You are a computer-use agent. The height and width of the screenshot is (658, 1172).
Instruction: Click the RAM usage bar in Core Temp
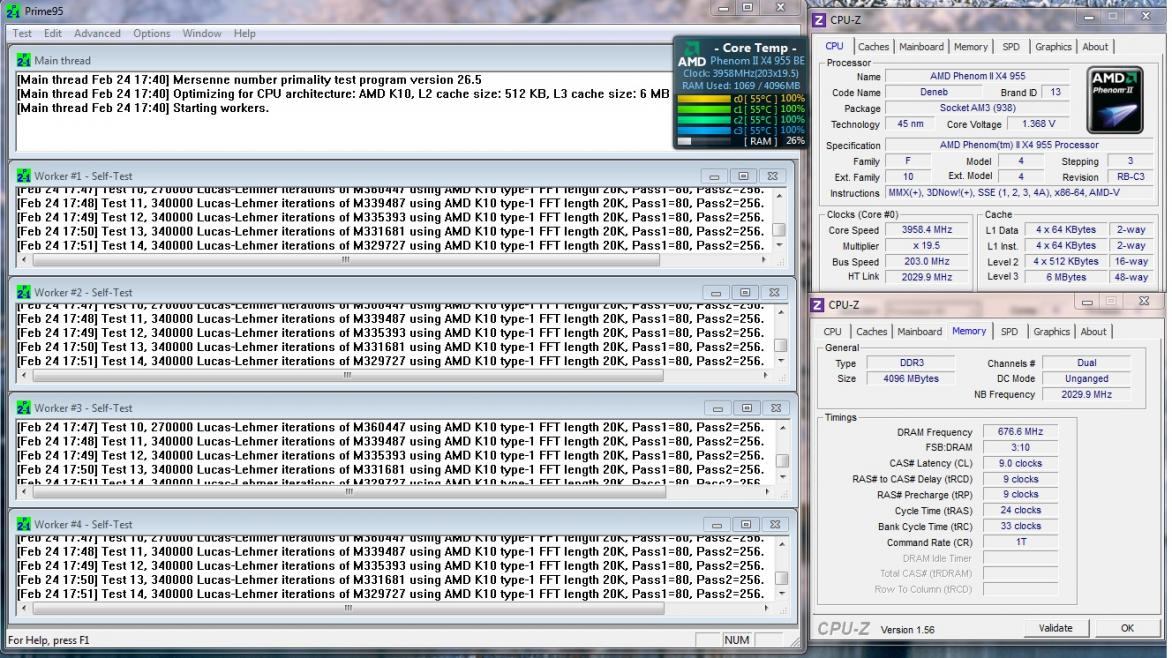point(703,141)
